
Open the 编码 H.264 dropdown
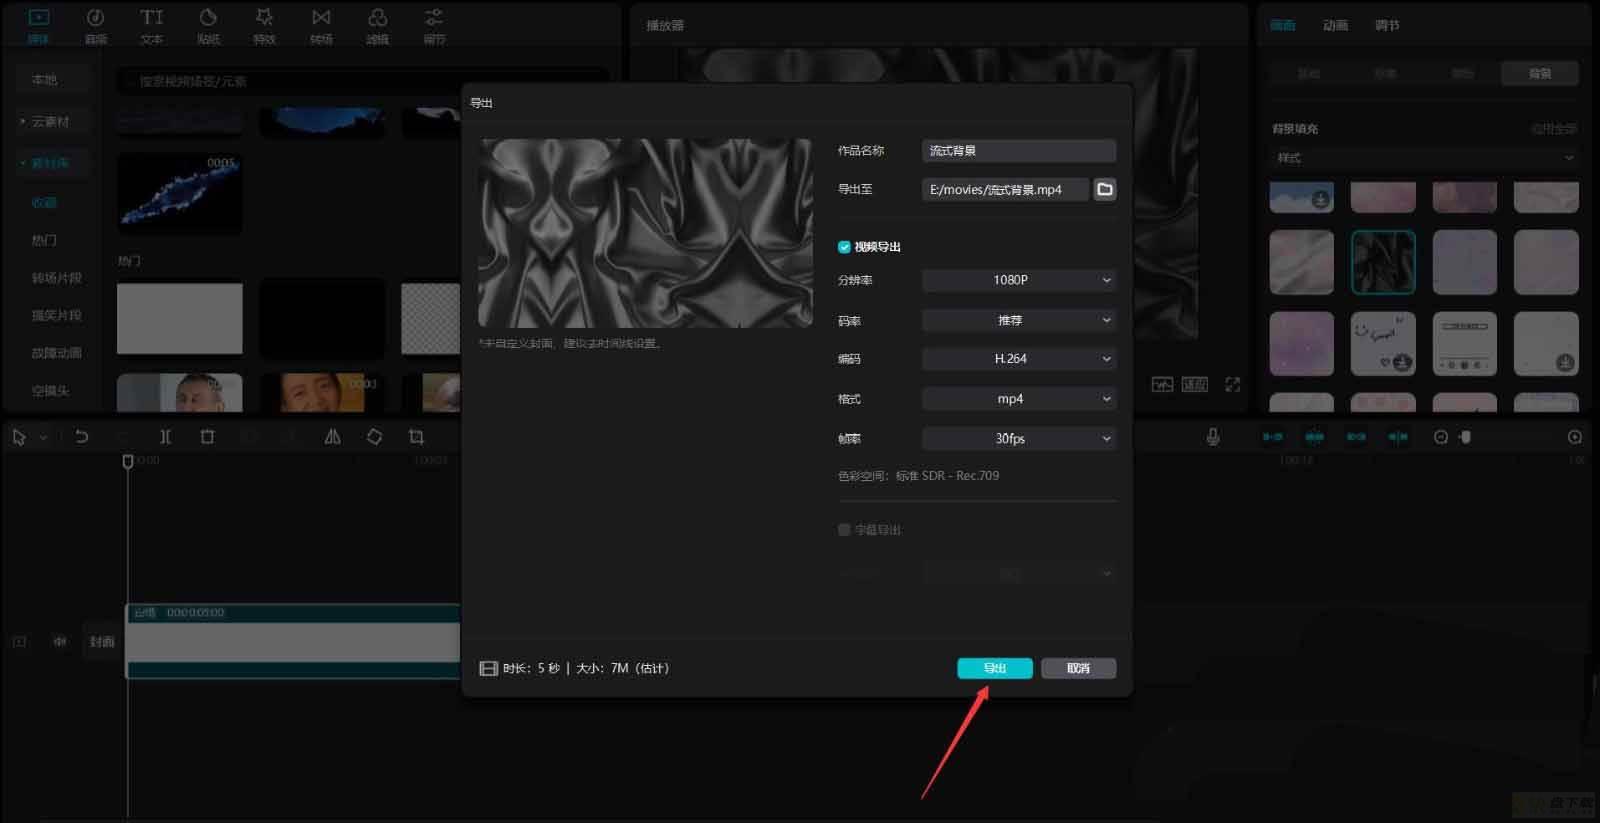[1019, 358]
